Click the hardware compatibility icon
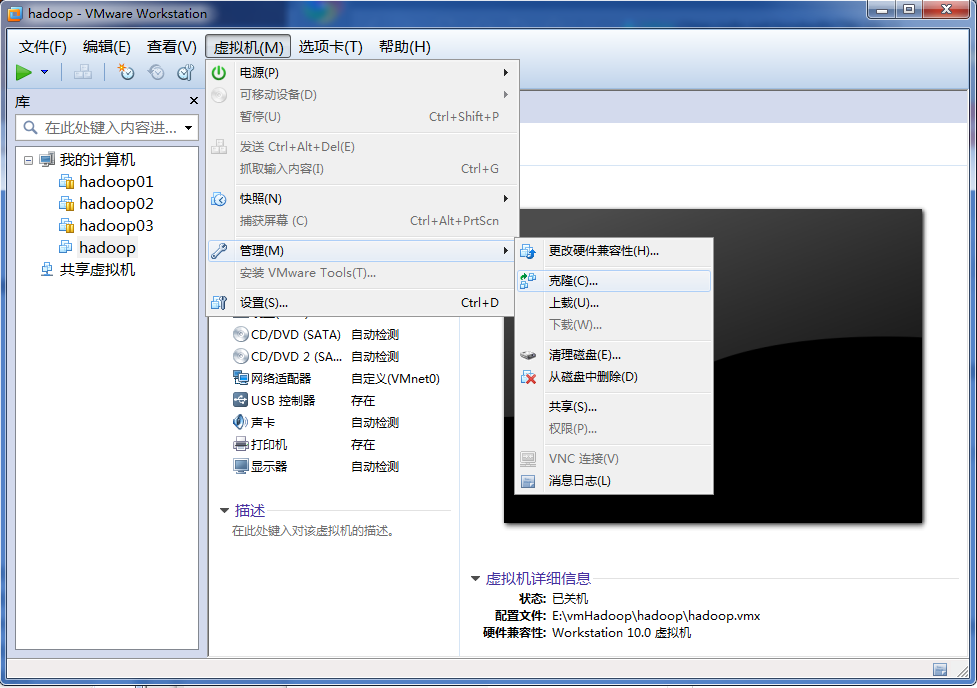 click(528, 251)
